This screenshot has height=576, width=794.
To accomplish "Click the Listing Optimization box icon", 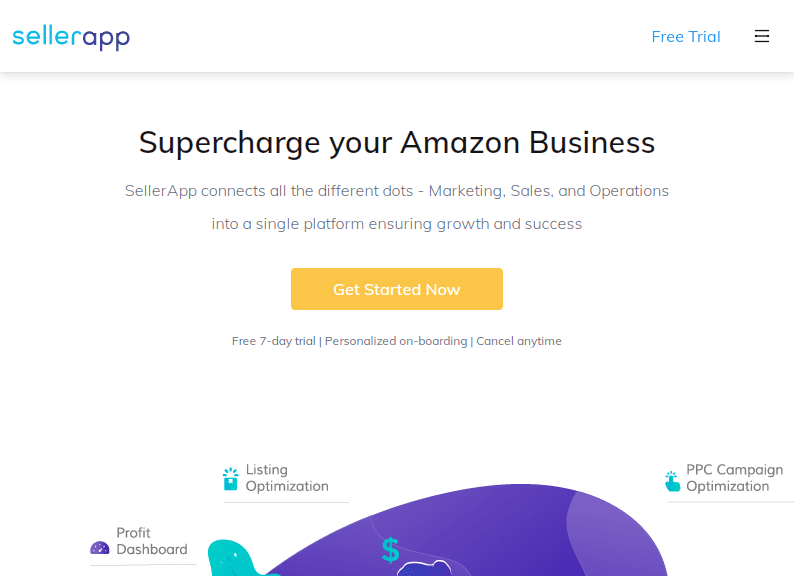I will [x=231, y=479].
